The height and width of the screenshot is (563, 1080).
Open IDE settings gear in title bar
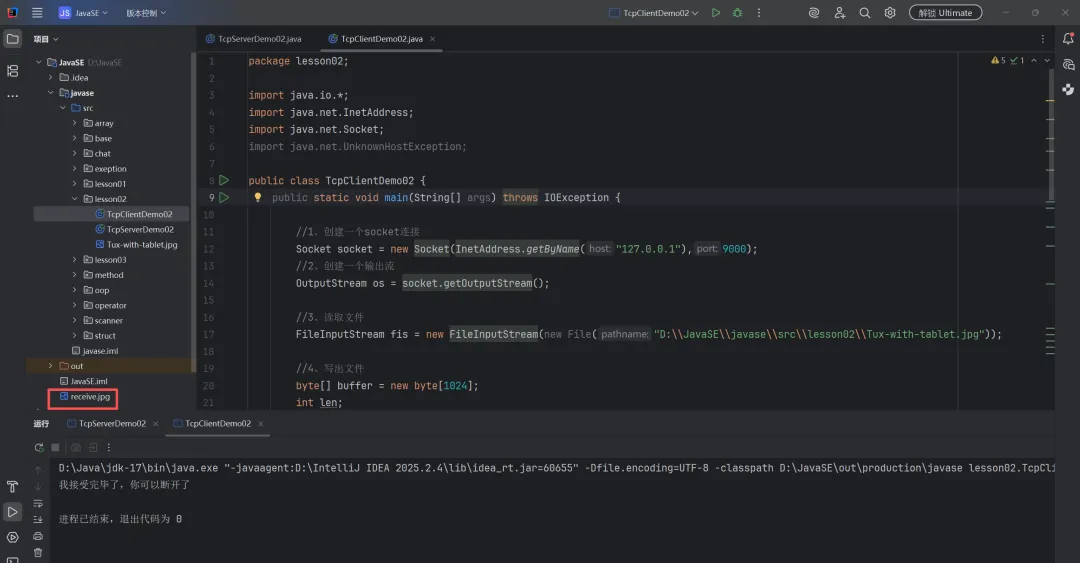[889, 13]
